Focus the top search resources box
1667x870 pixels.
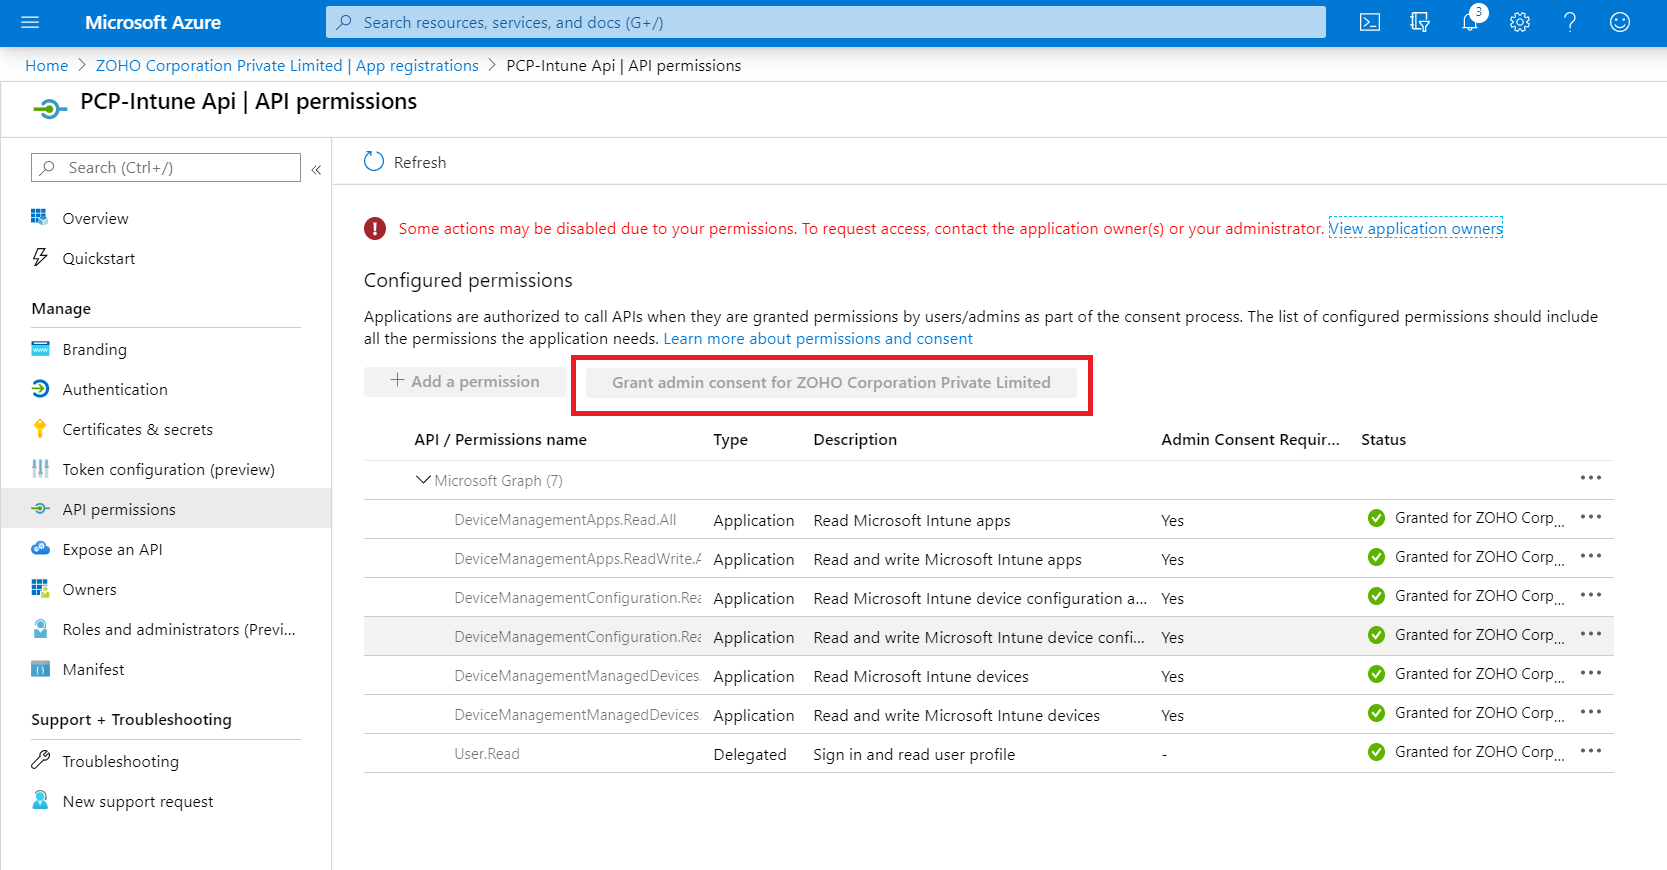click(x=826, y=22)
